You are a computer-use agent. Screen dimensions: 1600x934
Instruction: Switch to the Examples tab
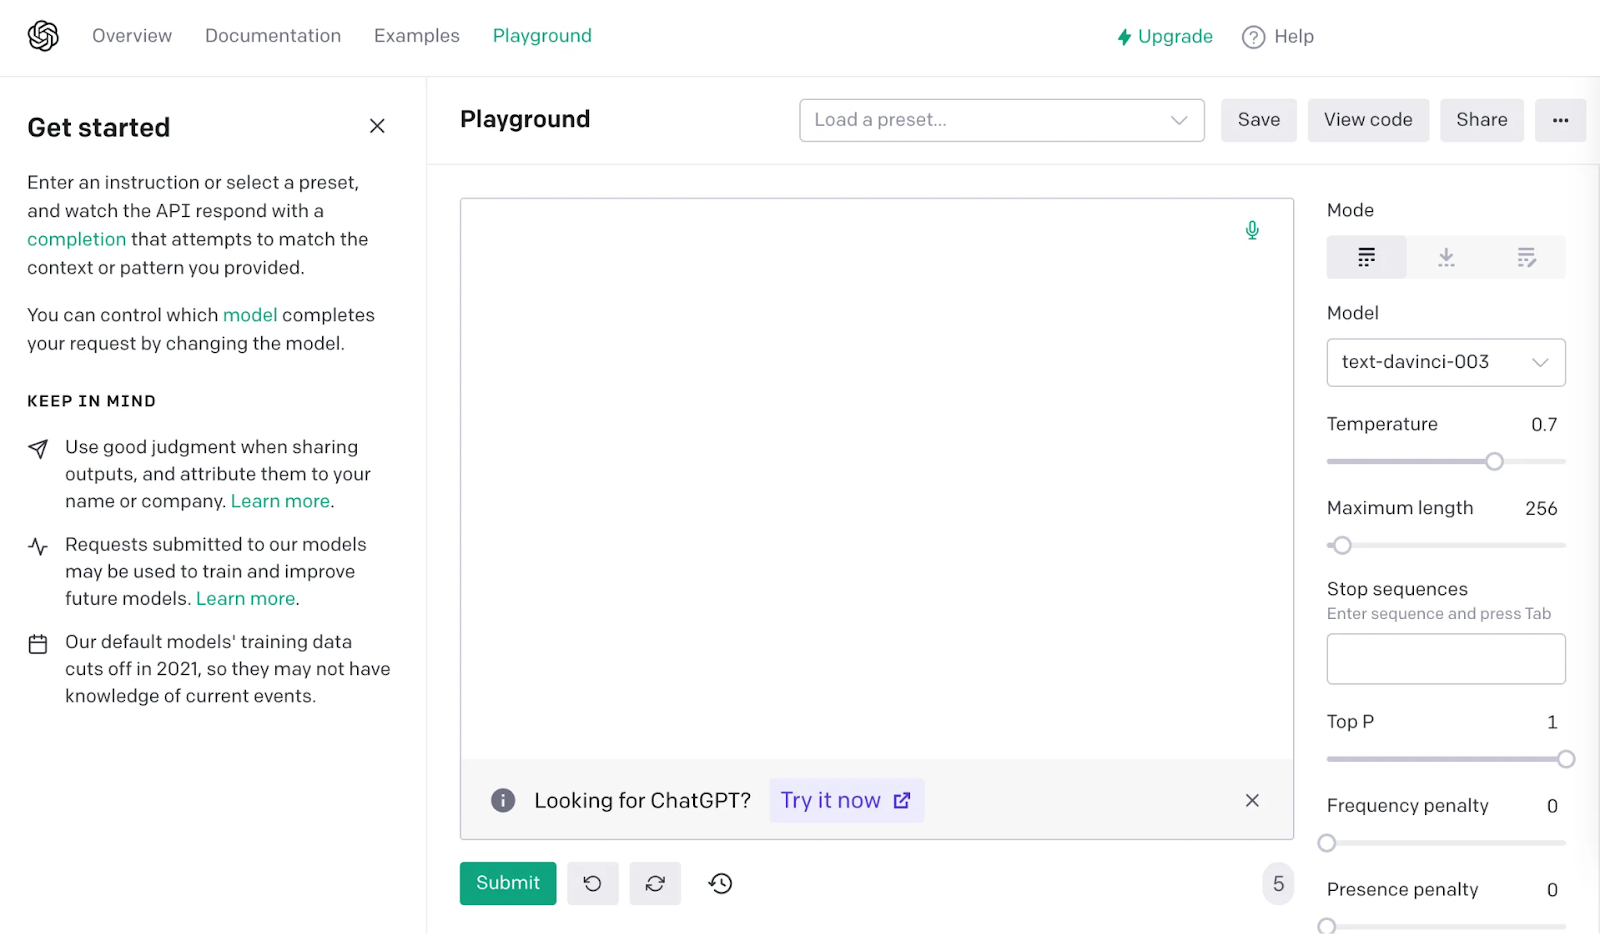(x=417, y=36)
